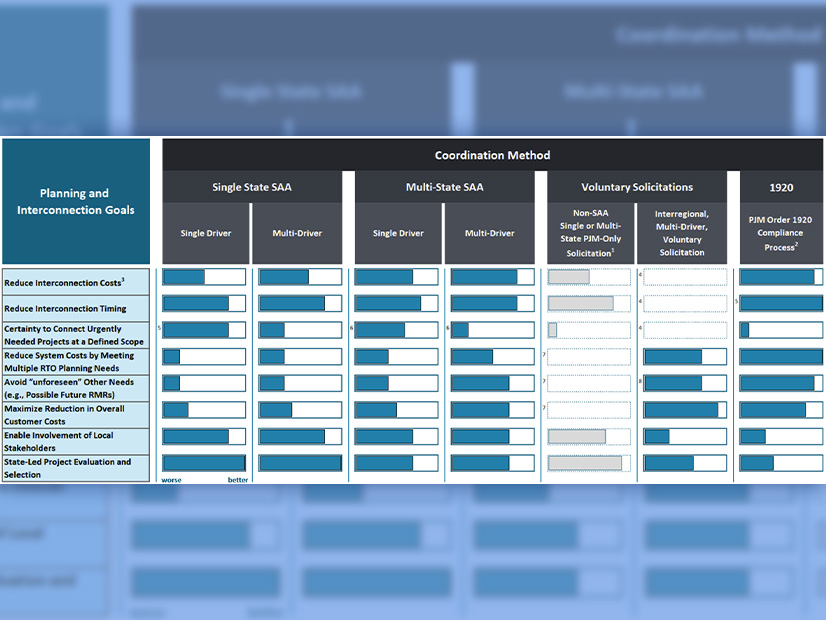The width and height of the screenshot is (826, 620).
Task: Select the Interregional, Multi-Driver, Voluntary Solicitation subheader
Action: pos(685,233)
